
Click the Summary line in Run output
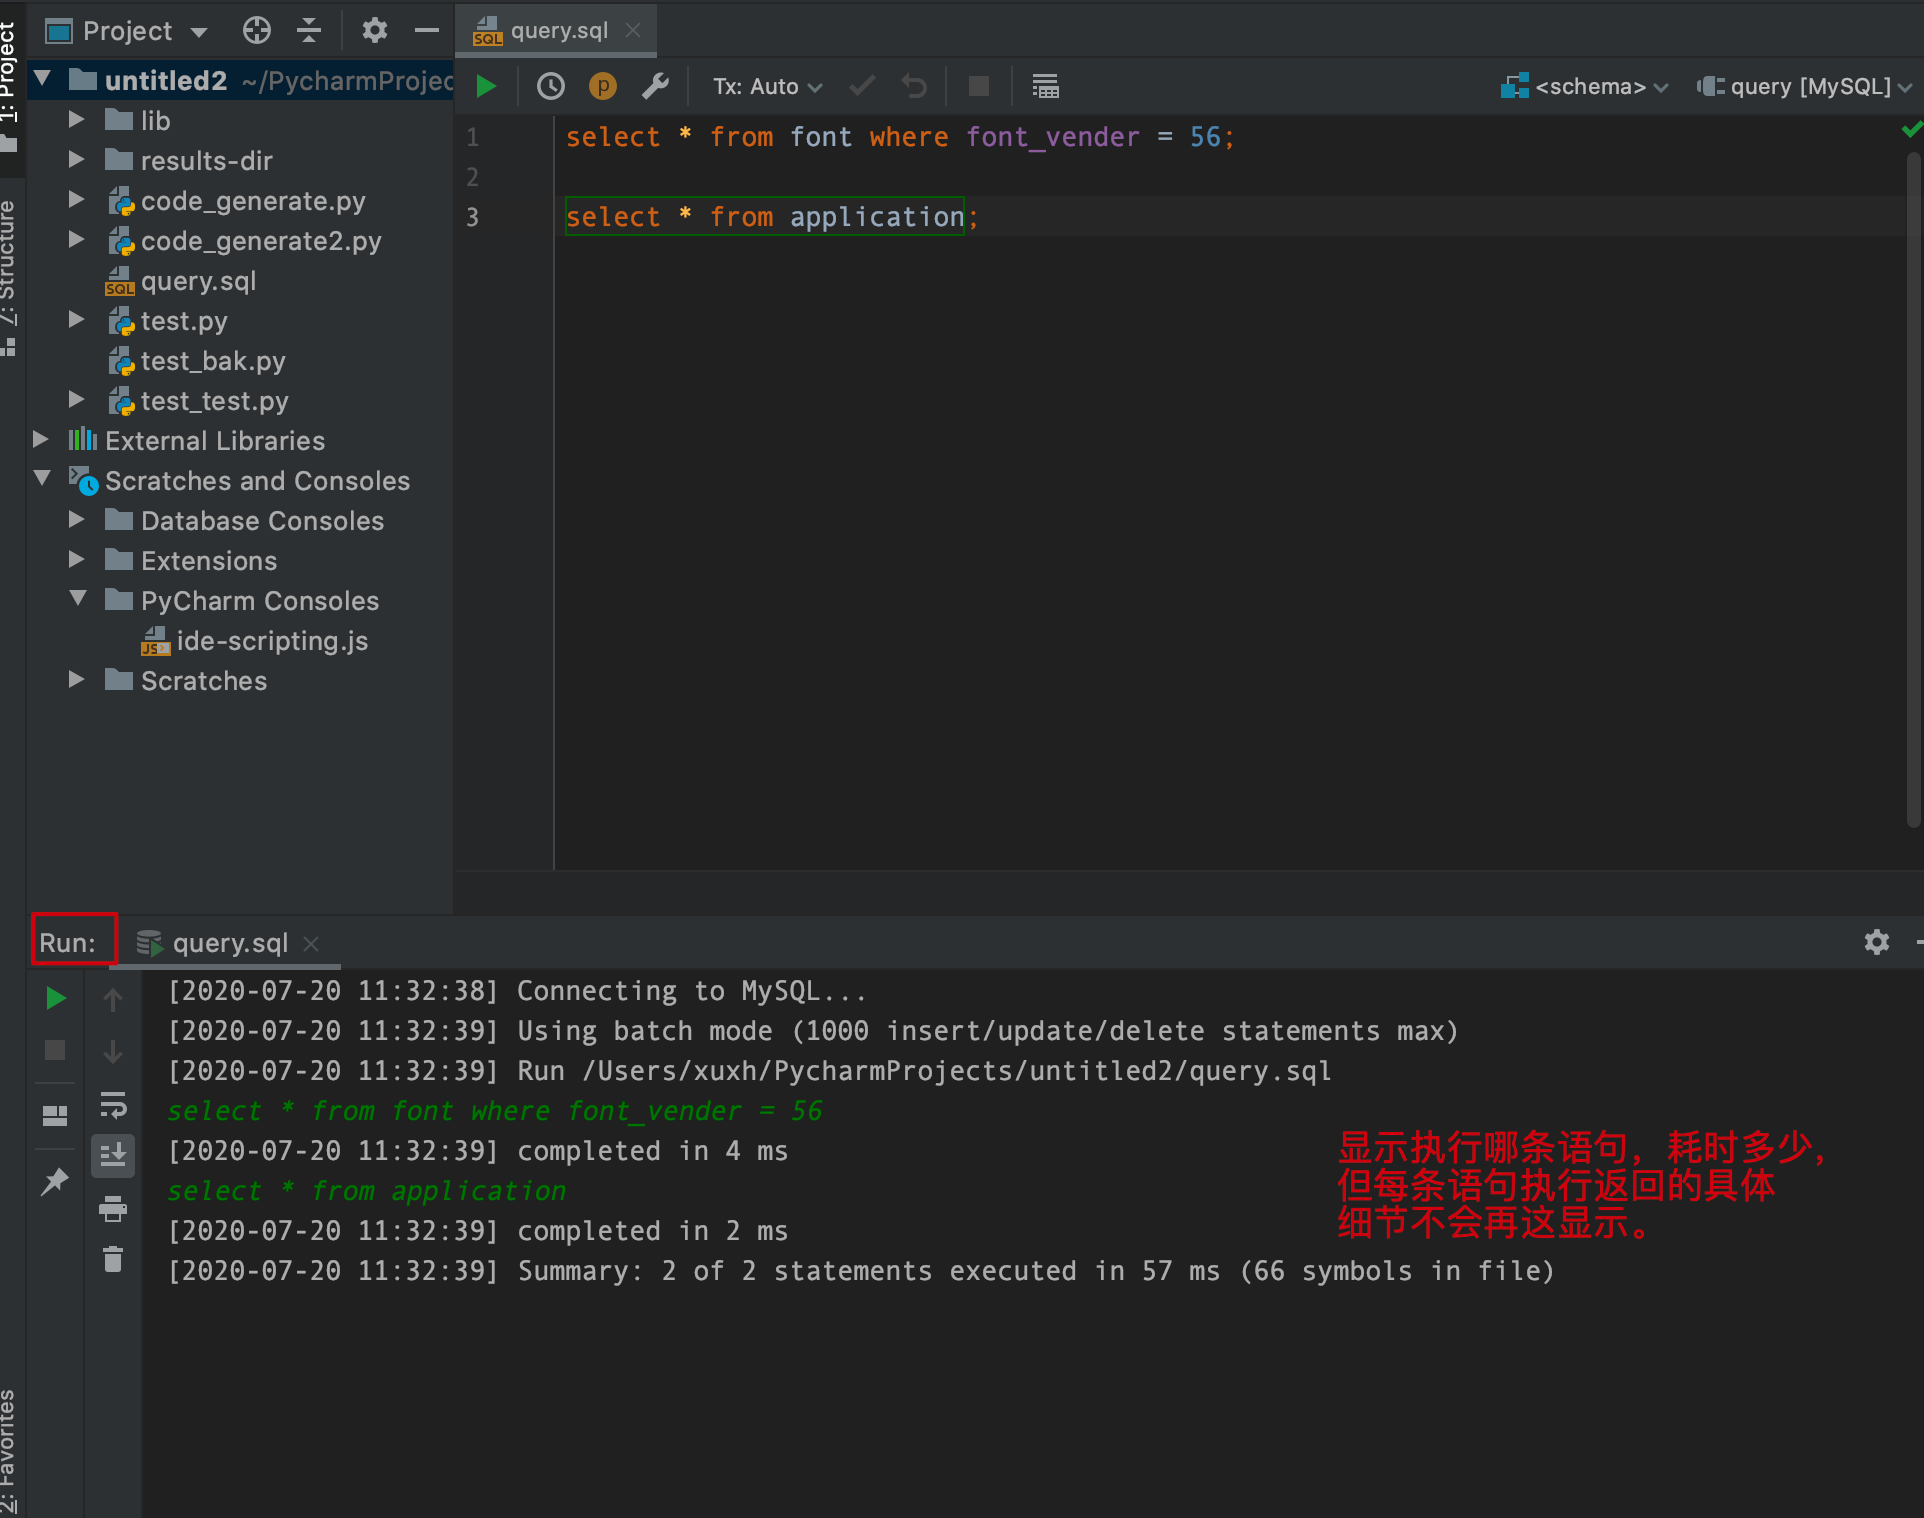(861, 1271)
